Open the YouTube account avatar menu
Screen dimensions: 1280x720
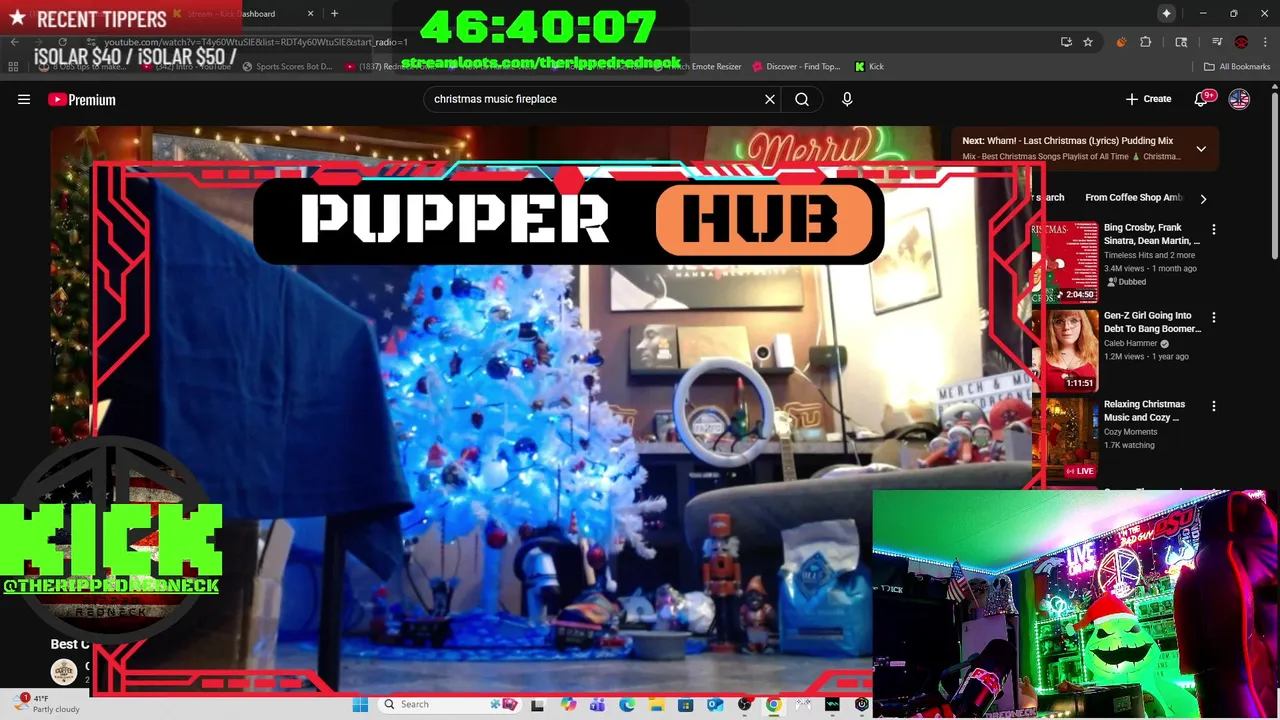point(1239,99)
